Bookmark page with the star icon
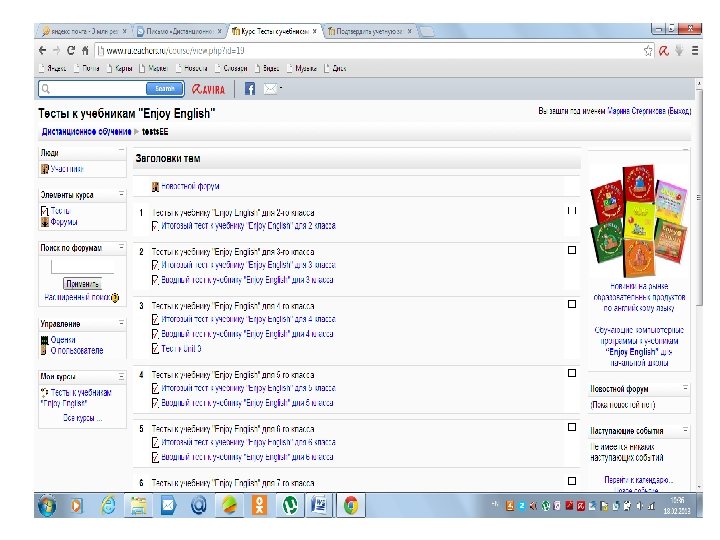The image size is (720, 540). click(648, 51)
